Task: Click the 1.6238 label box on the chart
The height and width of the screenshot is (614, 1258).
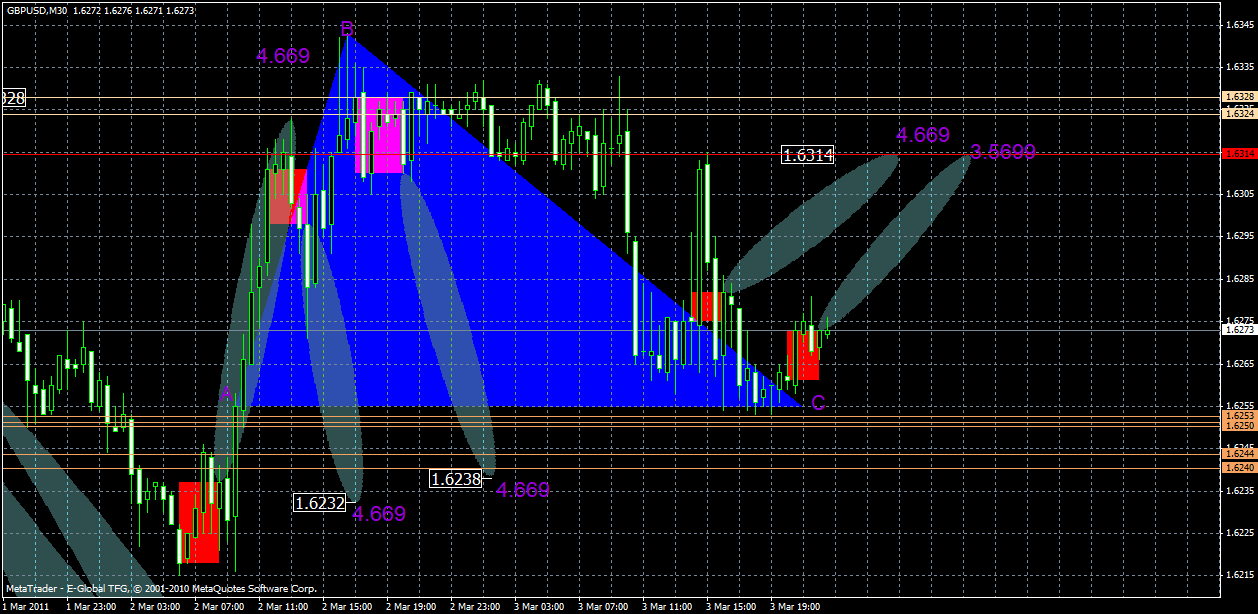Action: 453,478
